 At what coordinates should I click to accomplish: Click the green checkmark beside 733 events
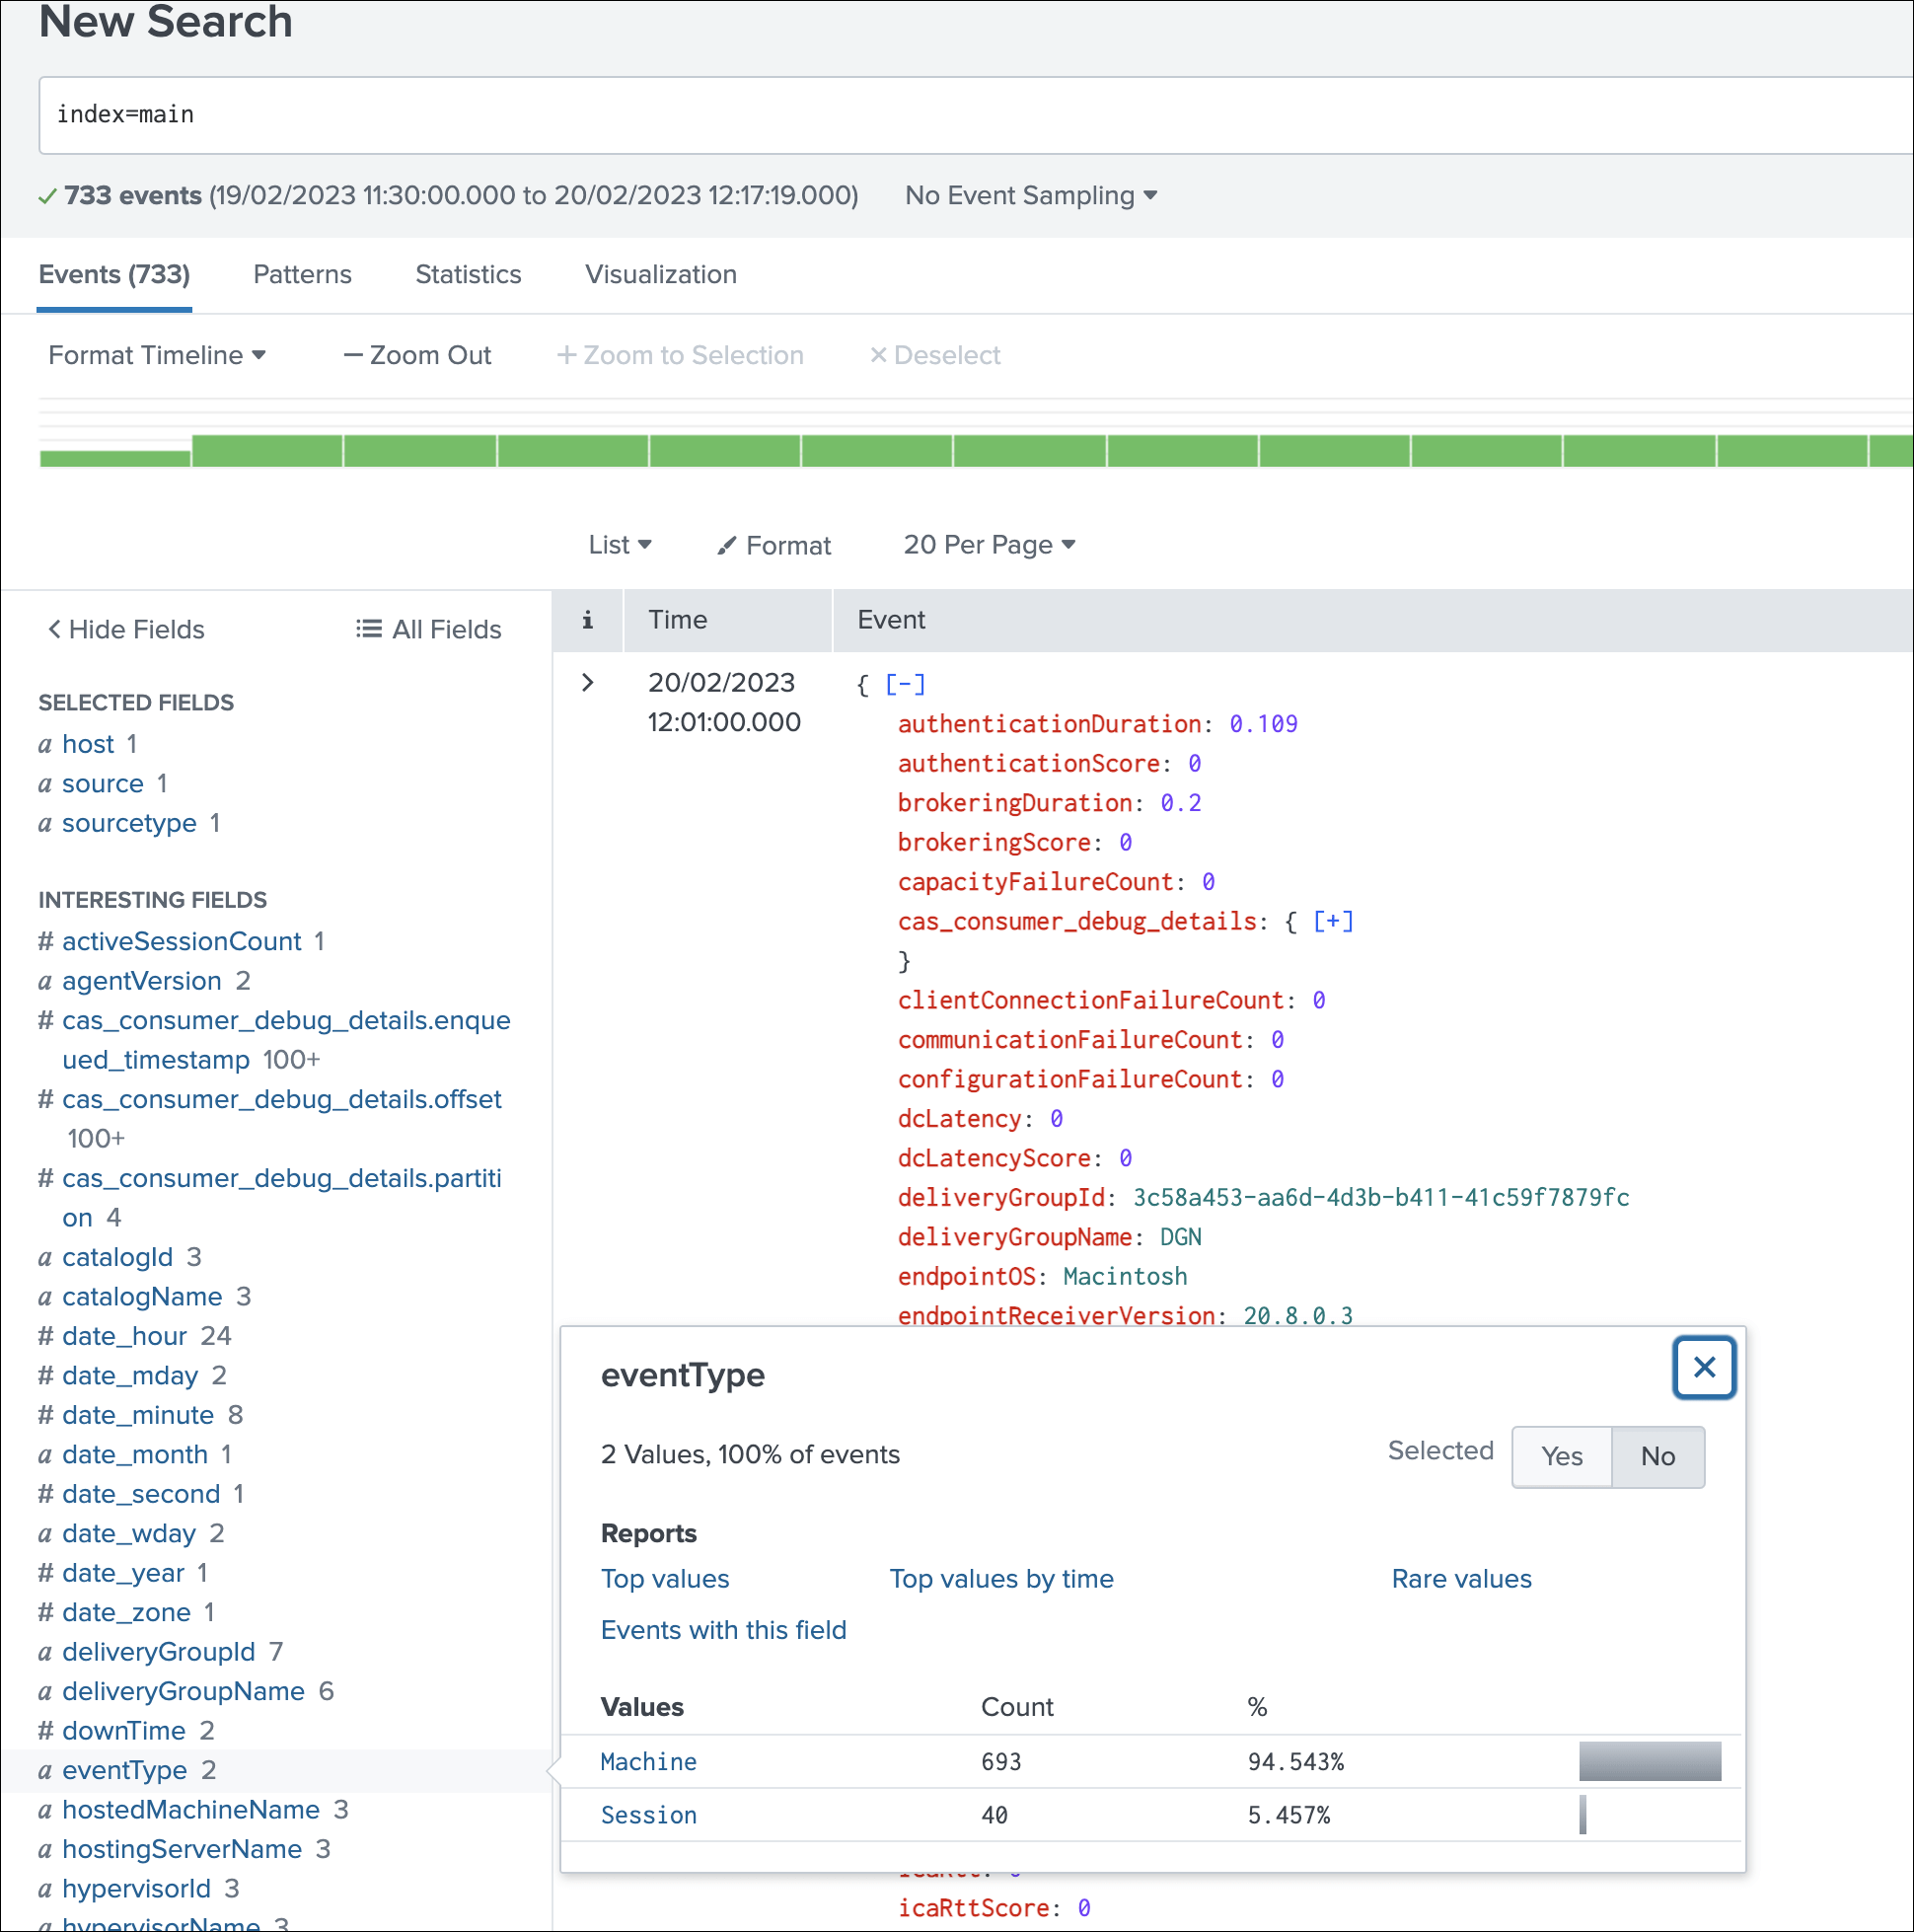coord(46,196)
